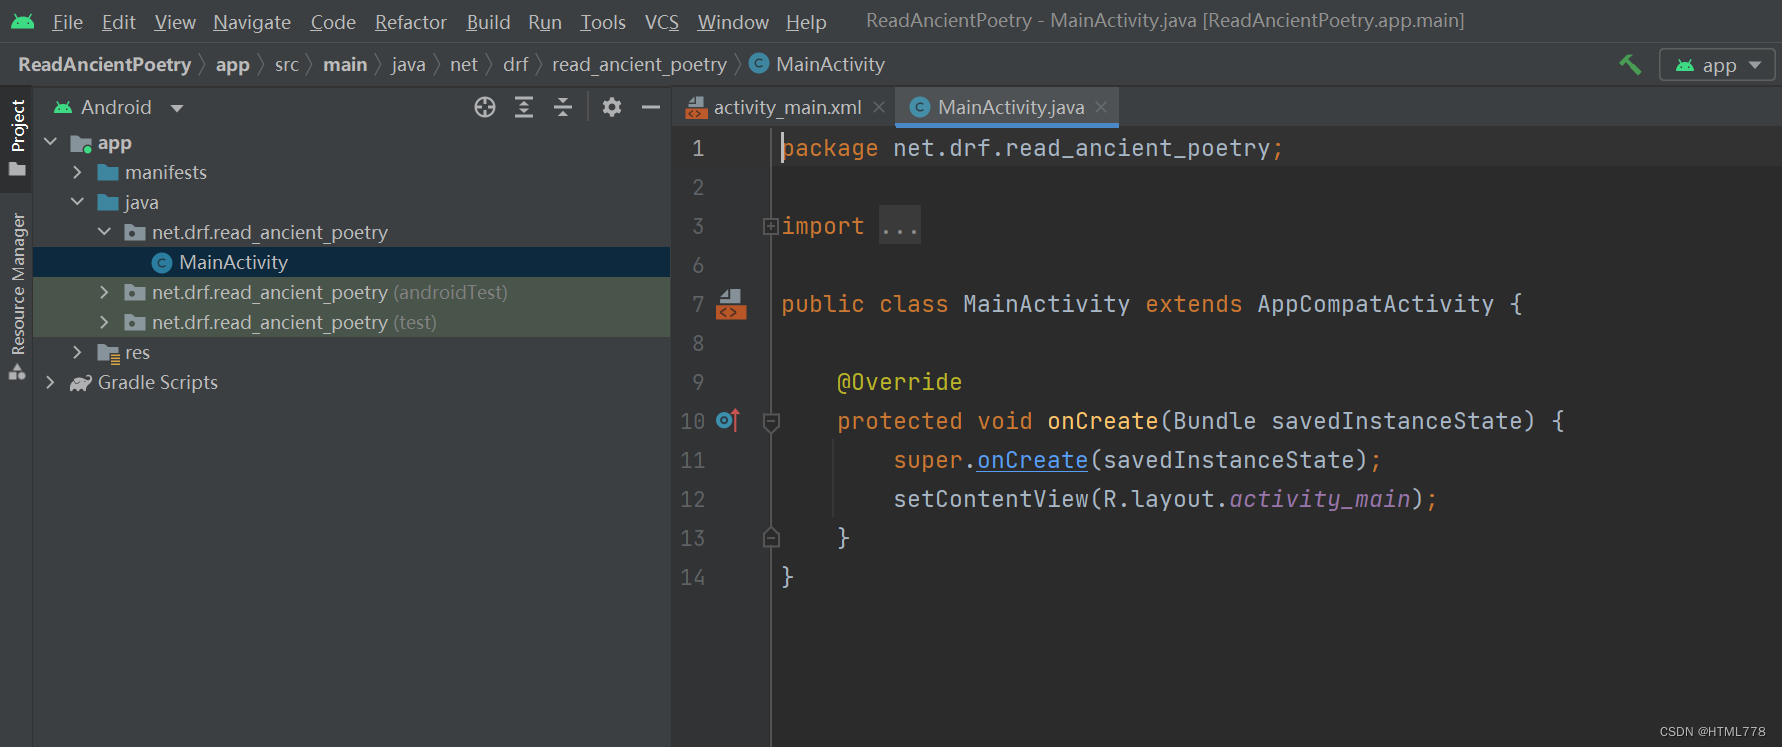Image resolution: width=1782 pixels, height=747 pixels.
Task: Click app breadcrumb in navigation bar
Action: [x=233, y=64]
